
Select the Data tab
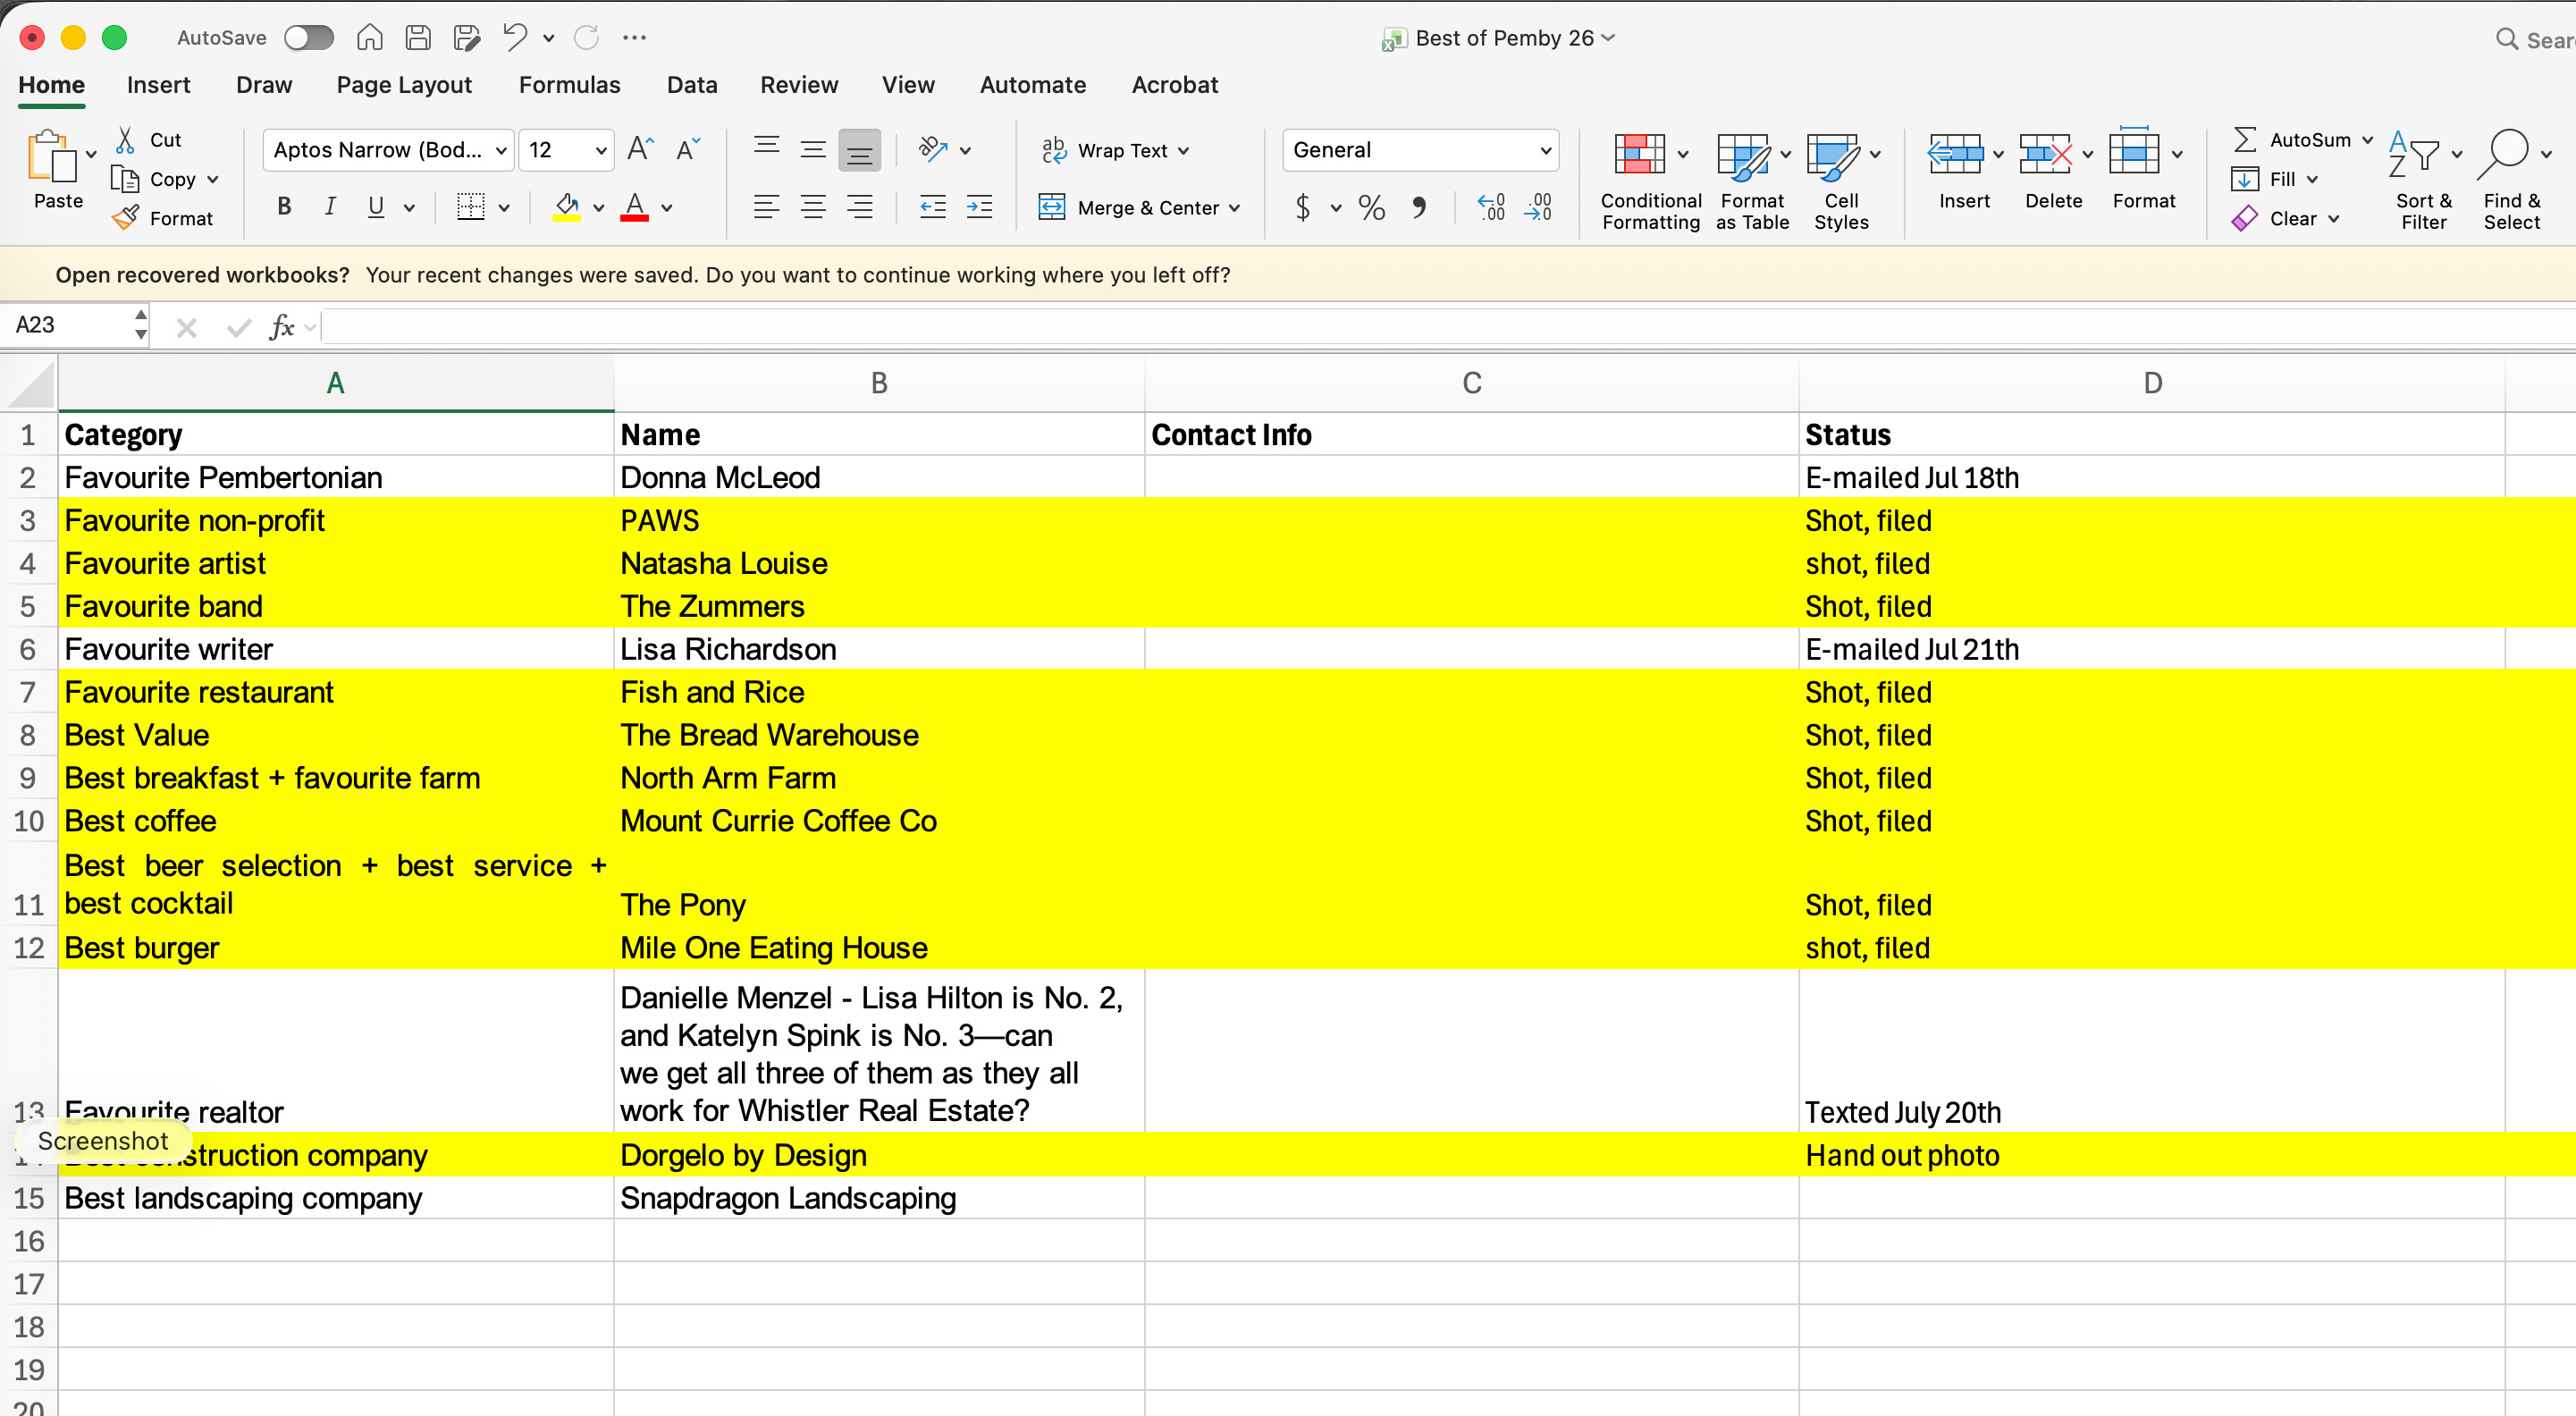pyautogui.click(x=692, y=85)
